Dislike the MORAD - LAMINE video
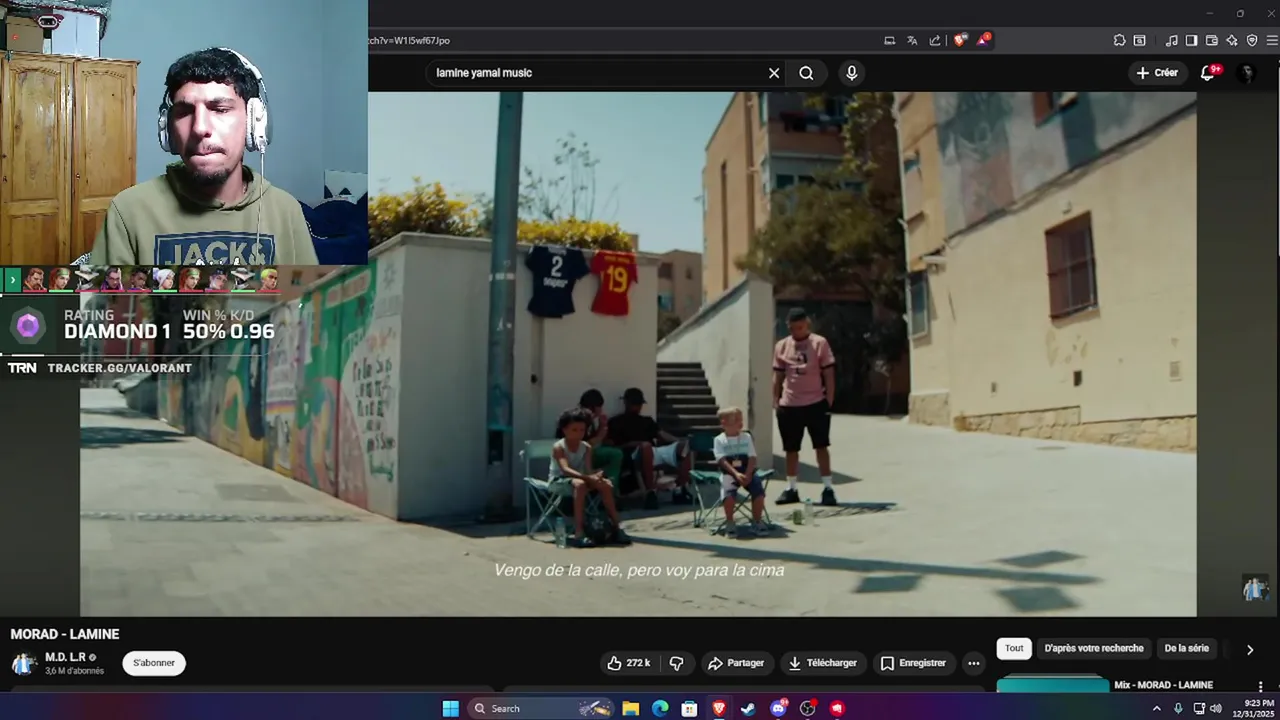1280x720 pixels. [676, 663]
